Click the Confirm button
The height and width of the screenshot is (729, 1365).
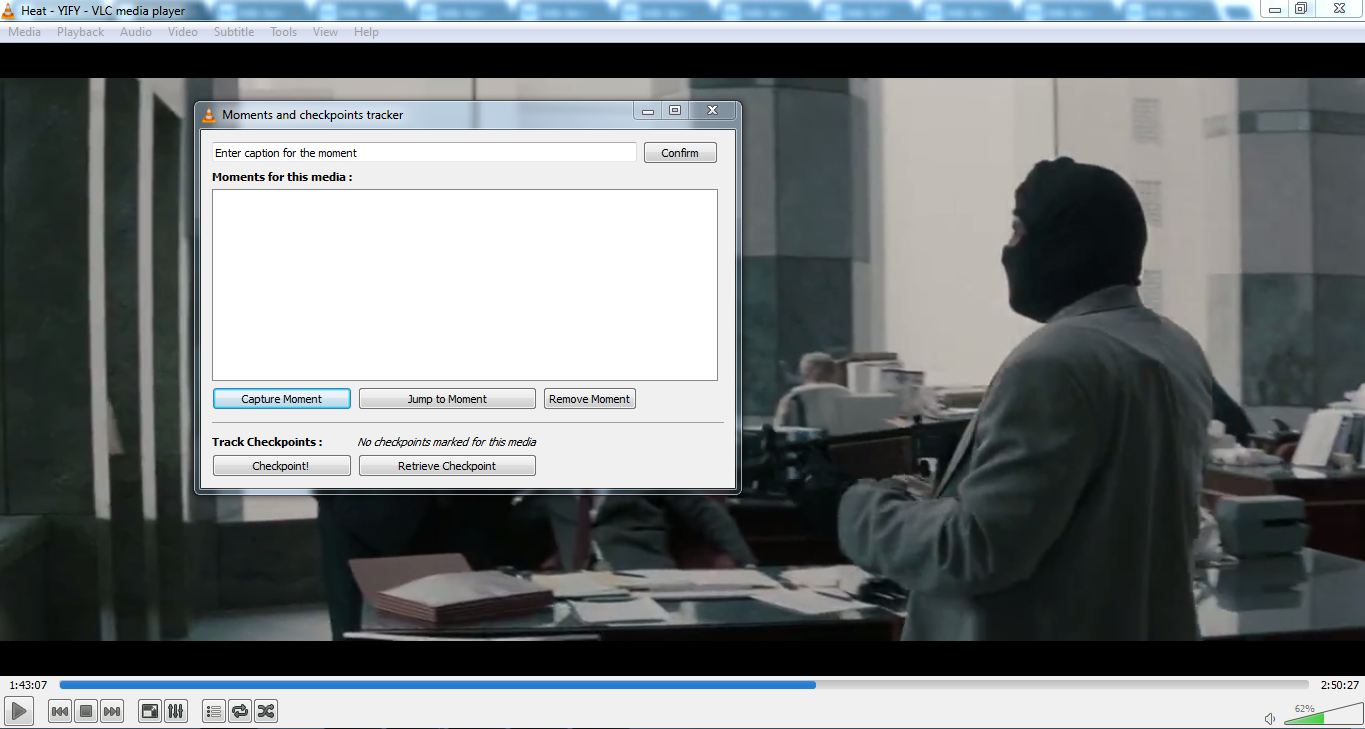[x=680, y=153]
